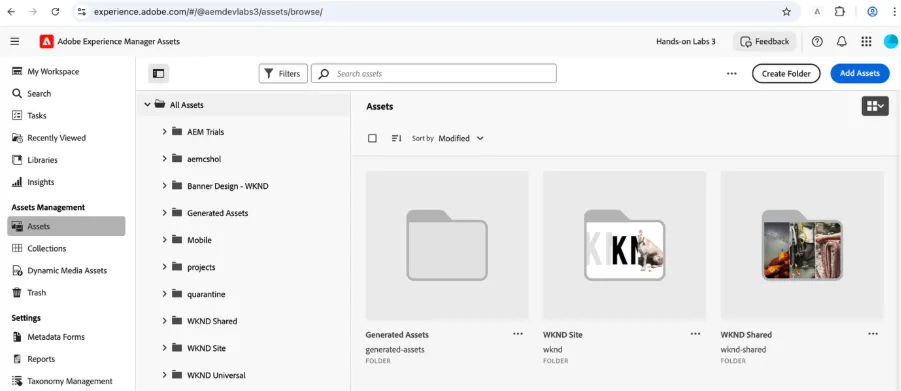Expand the aemcshol folder

(x=164, y=159)
